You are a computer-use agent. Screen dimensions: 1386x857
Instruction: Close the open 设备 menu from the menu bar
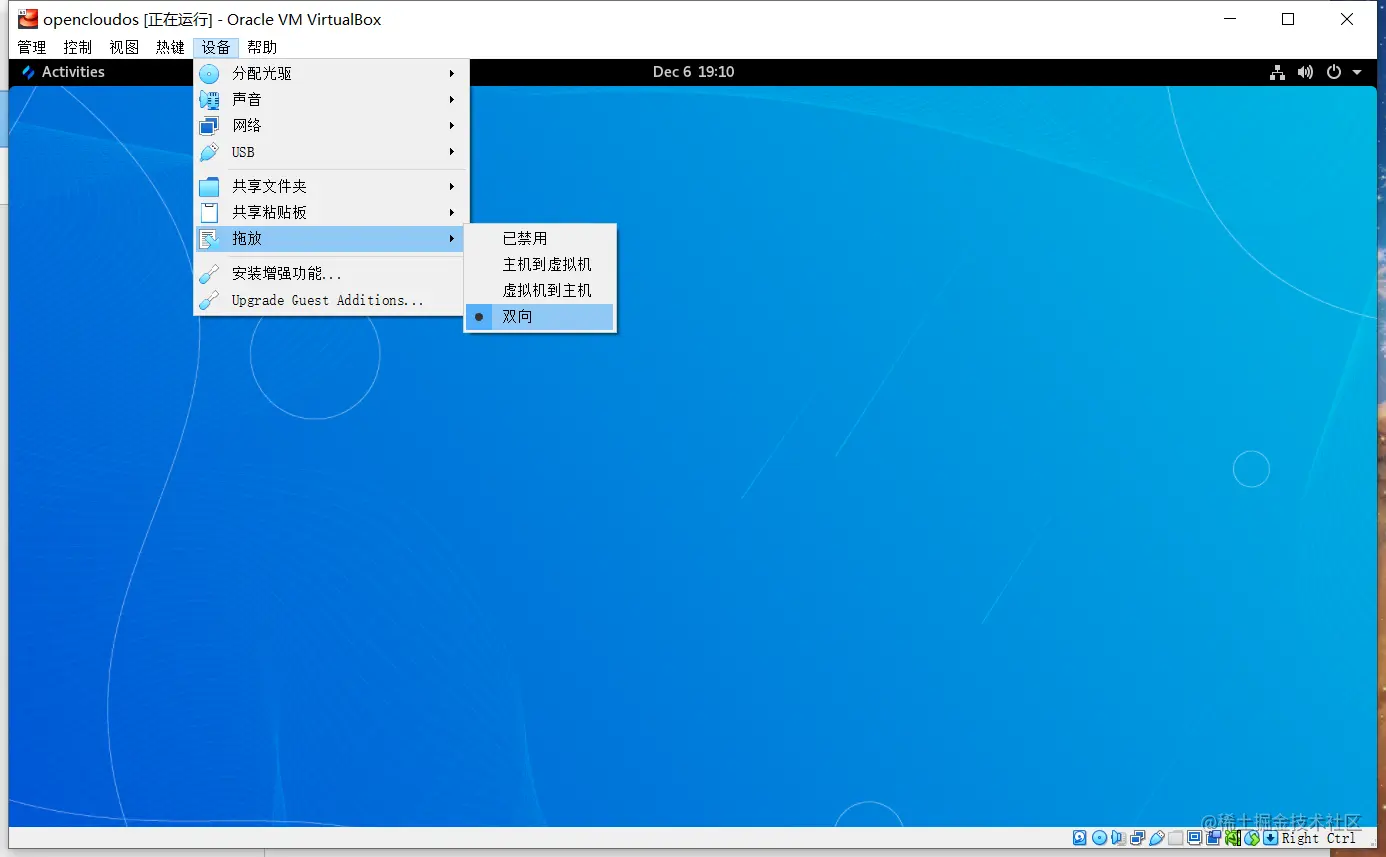pyautogui.click(x=216, y=47)
